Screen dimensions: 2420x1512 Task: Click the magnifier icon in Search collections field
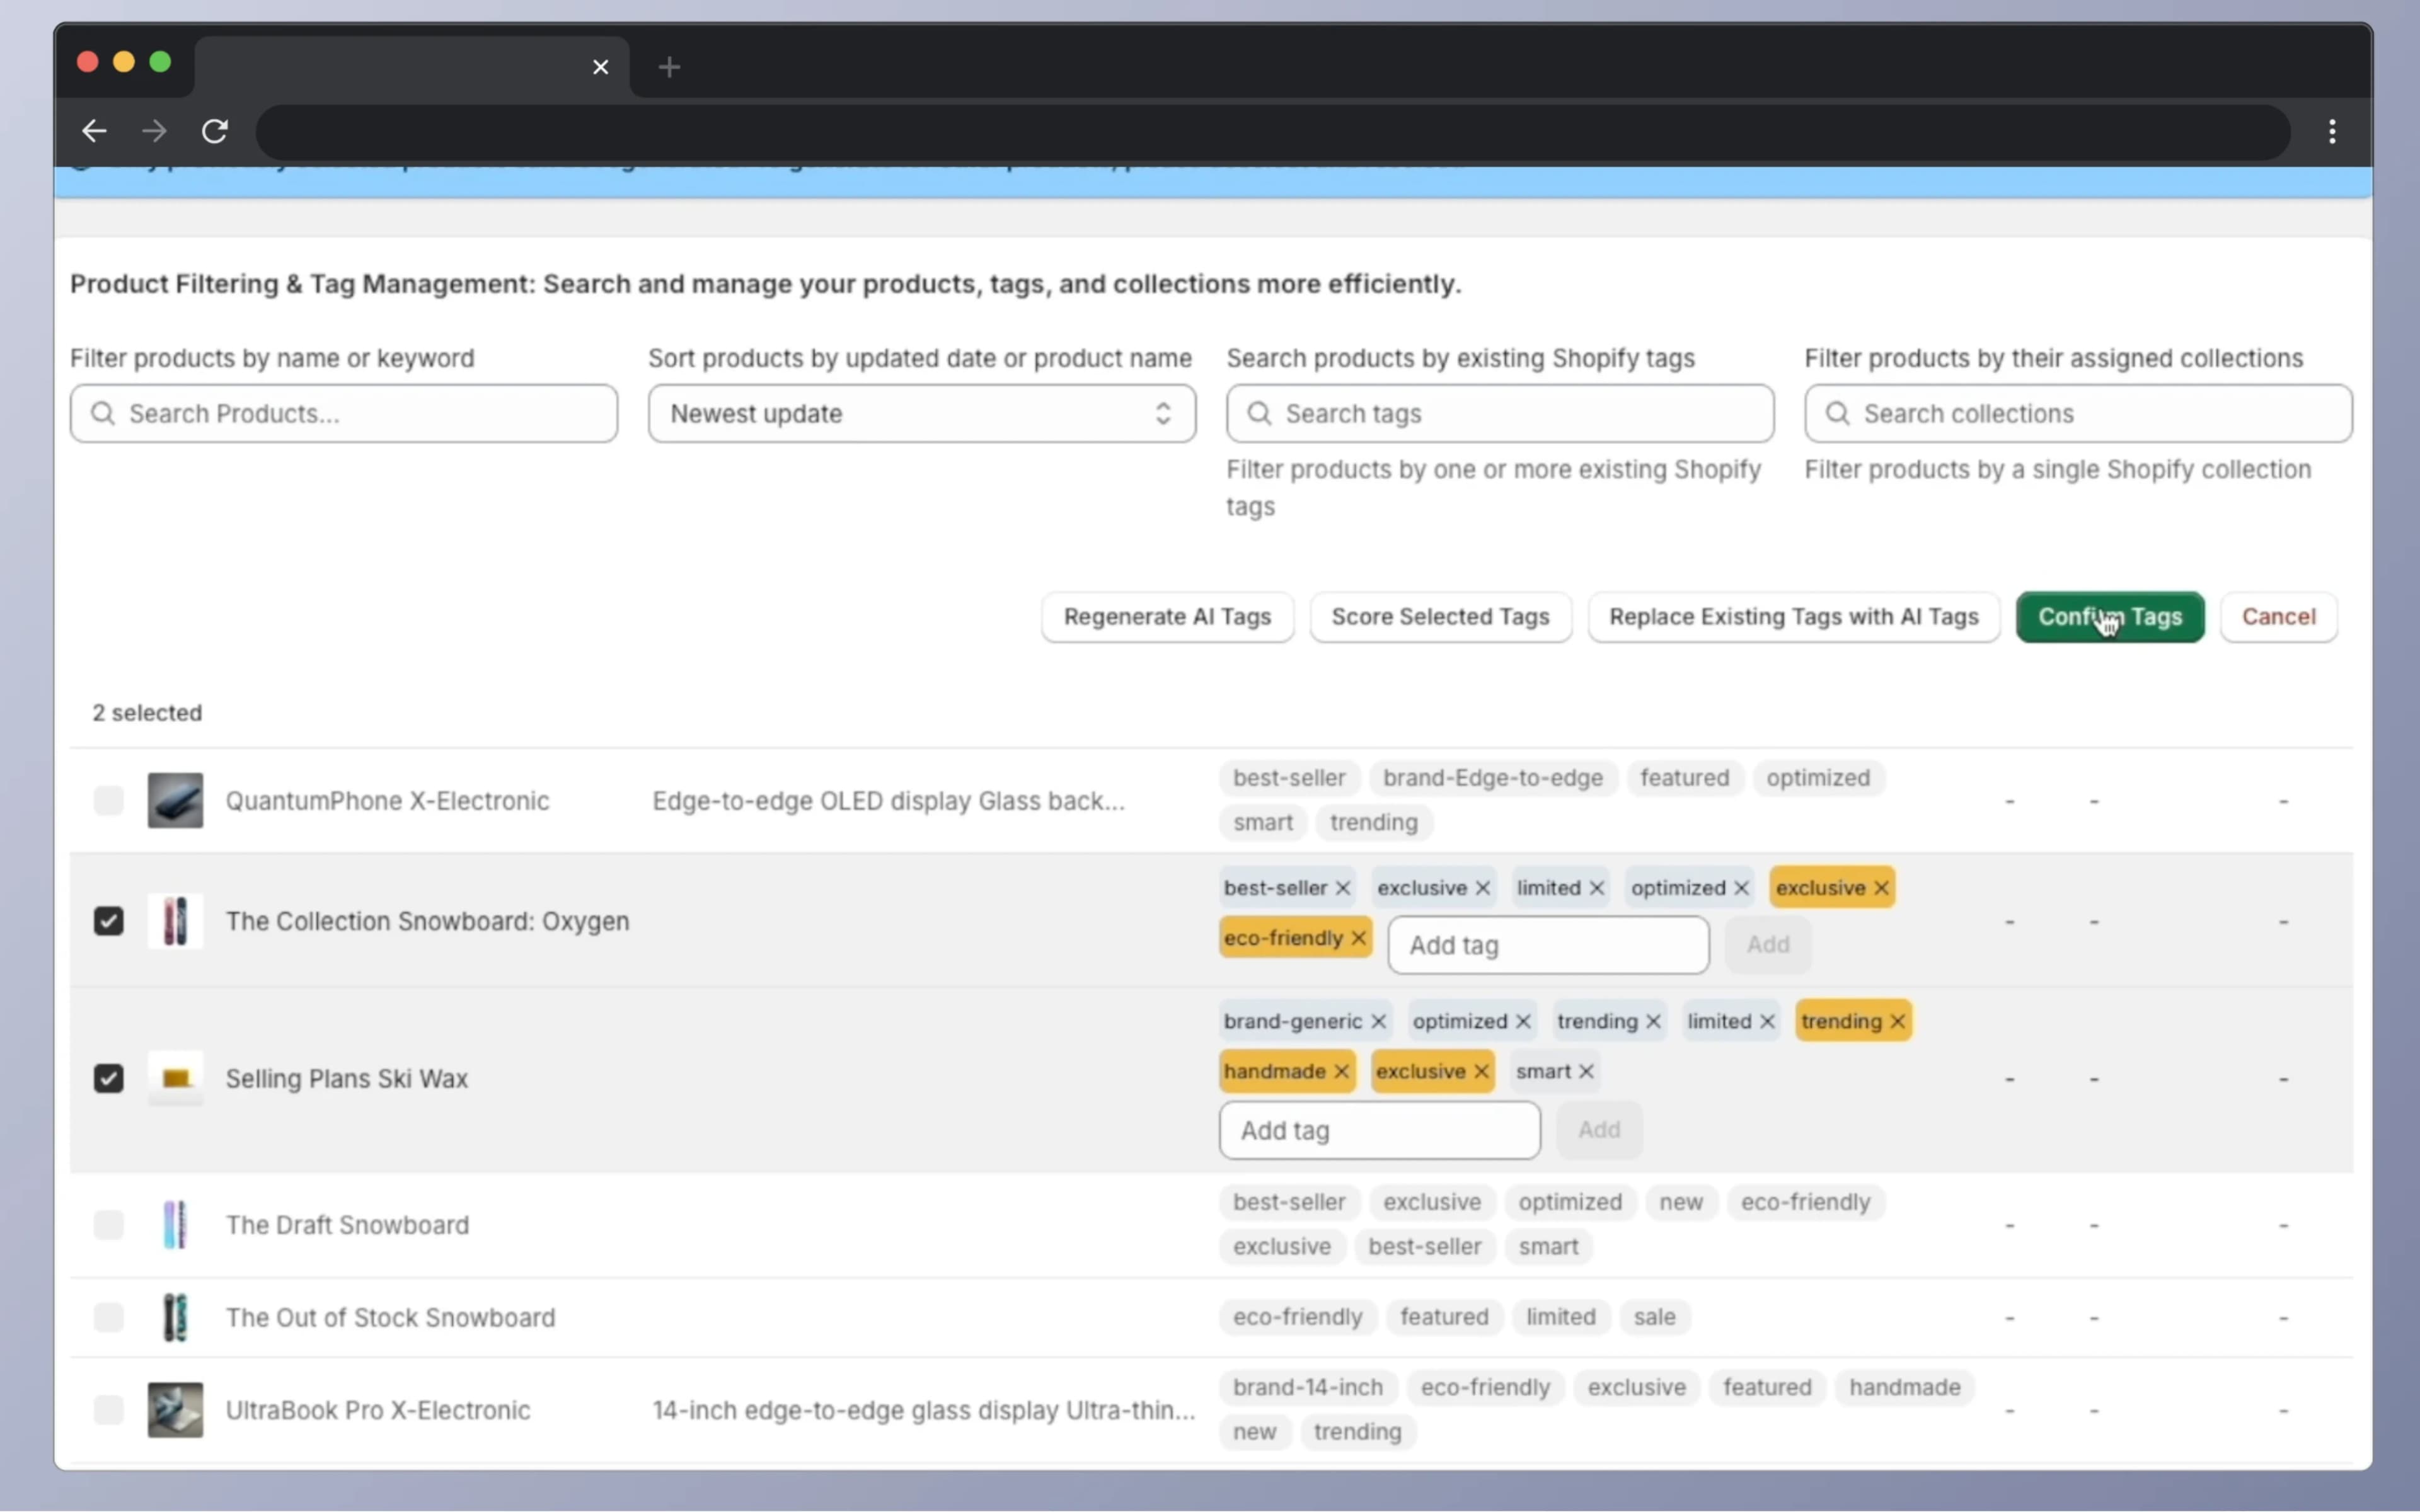tap(1838, 414)
